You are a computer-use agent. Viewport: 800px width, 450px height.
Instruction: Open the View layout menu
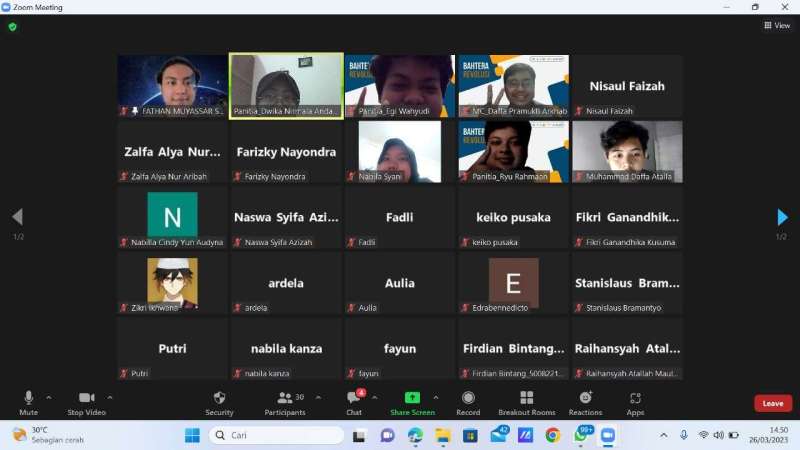pyautogui.click(x=777, y=26)
